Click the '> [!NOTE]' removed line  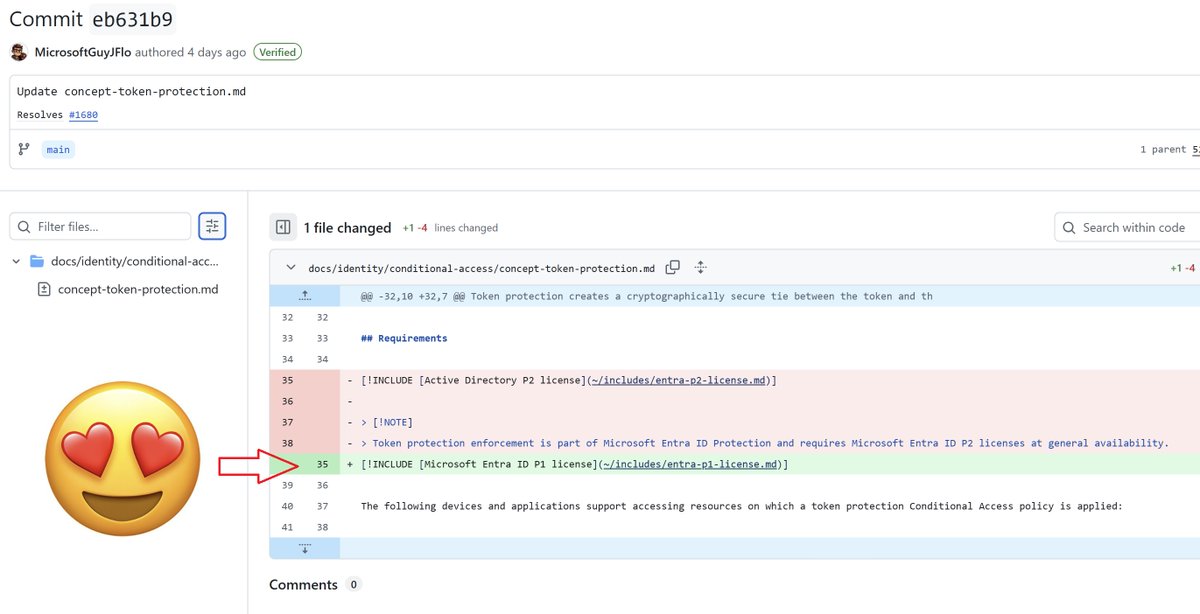pyautogui.click(x=386, y=422)
